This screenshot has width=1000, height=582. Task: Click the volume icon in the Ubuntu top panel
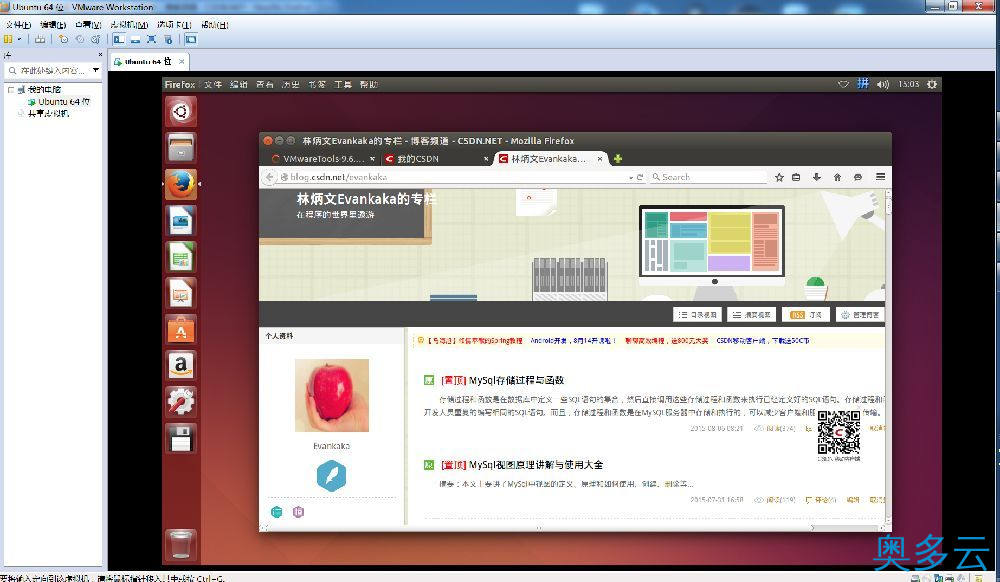(883, 84)
